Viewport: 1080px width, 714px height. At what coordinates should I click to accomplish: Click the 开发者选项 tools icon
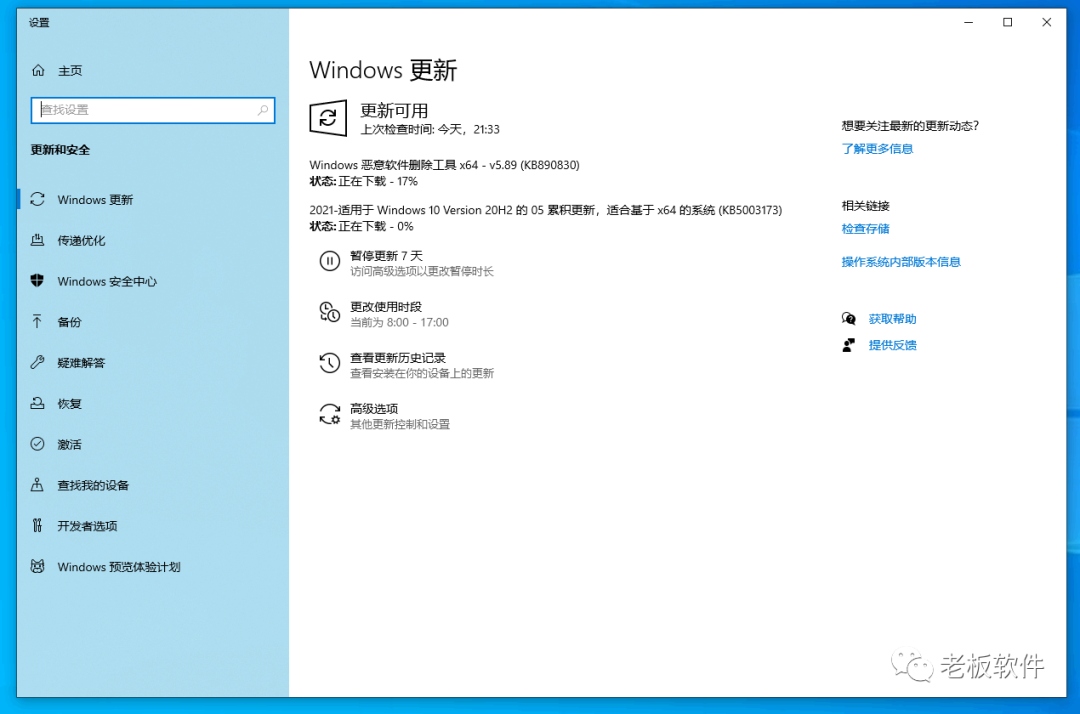(37, 525)
